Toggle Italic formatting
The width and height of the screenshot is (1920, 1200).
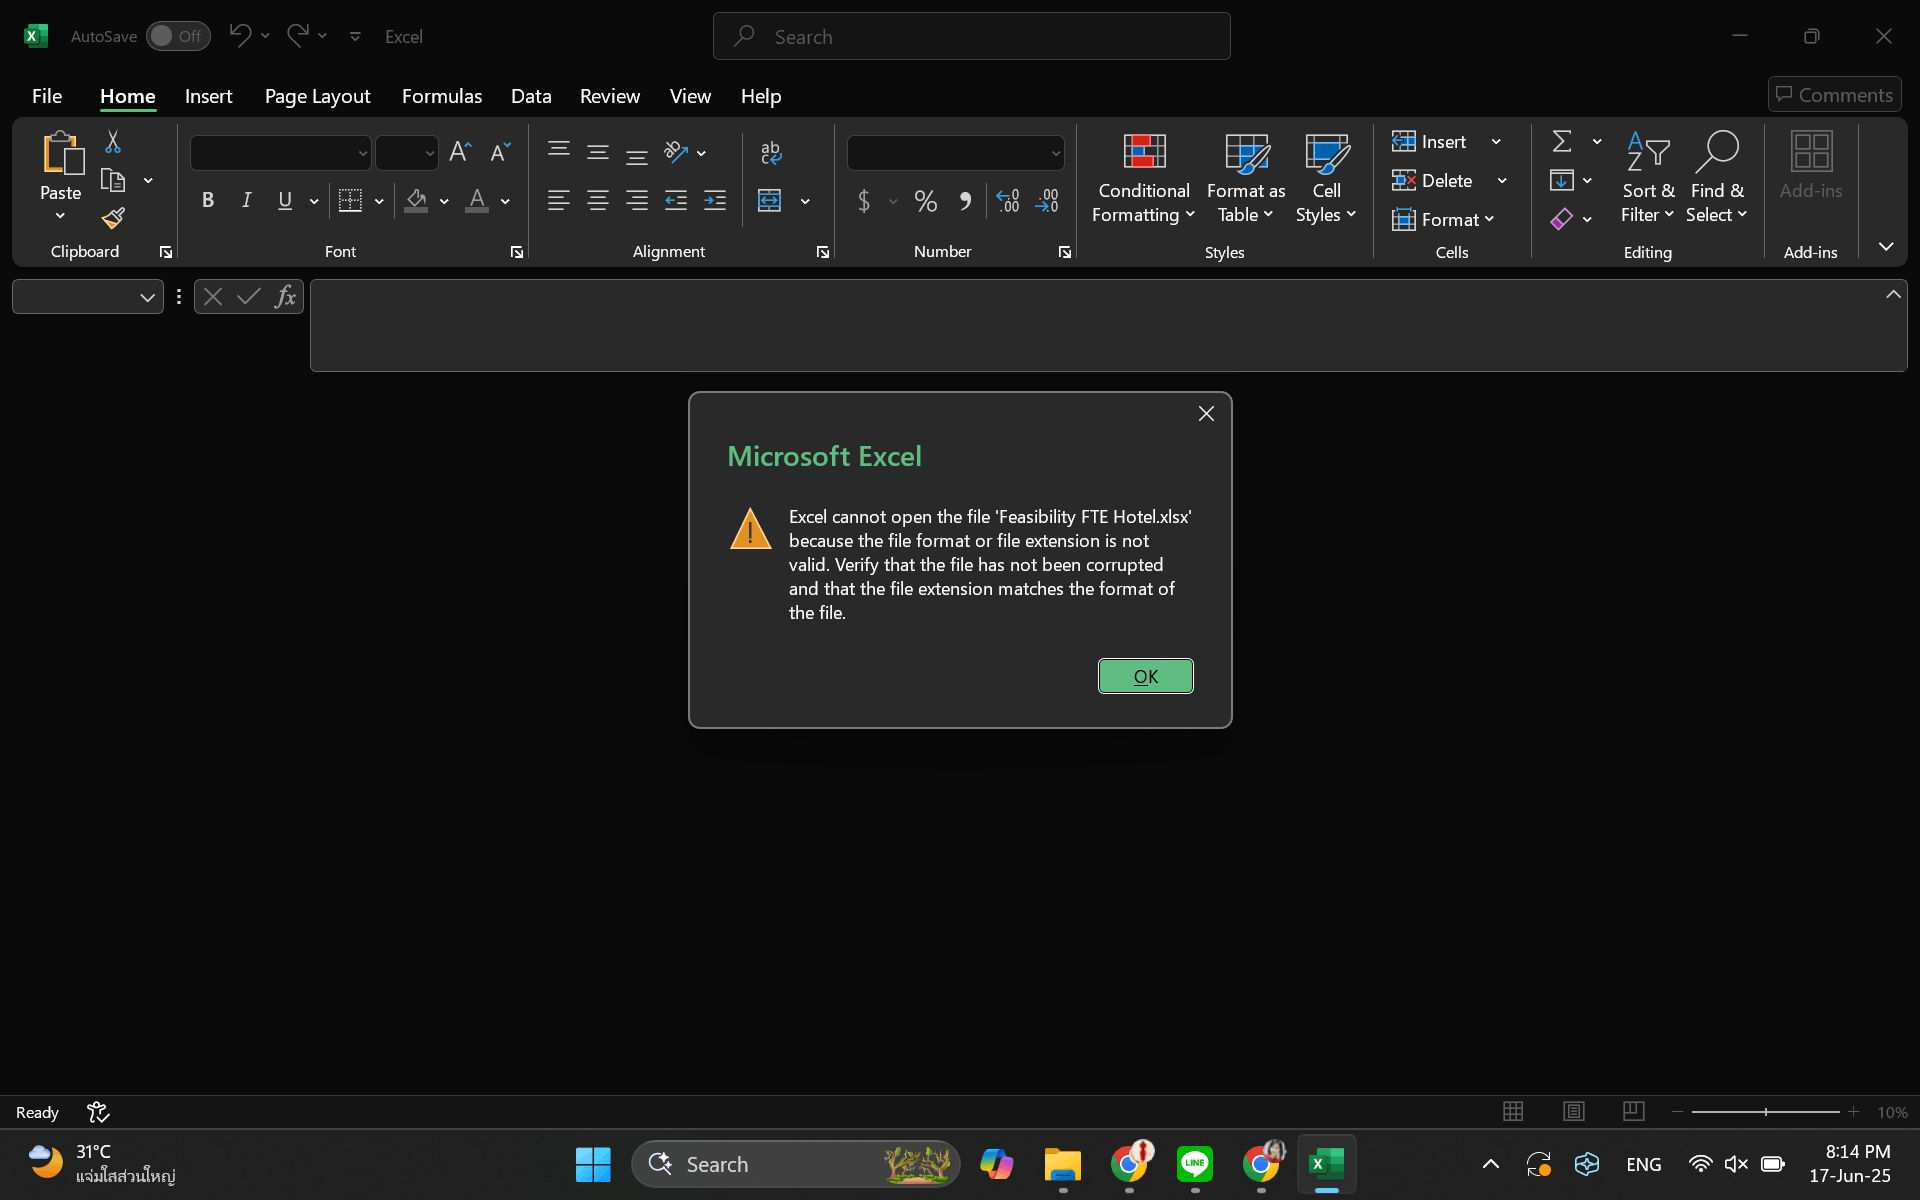[246, 201]
